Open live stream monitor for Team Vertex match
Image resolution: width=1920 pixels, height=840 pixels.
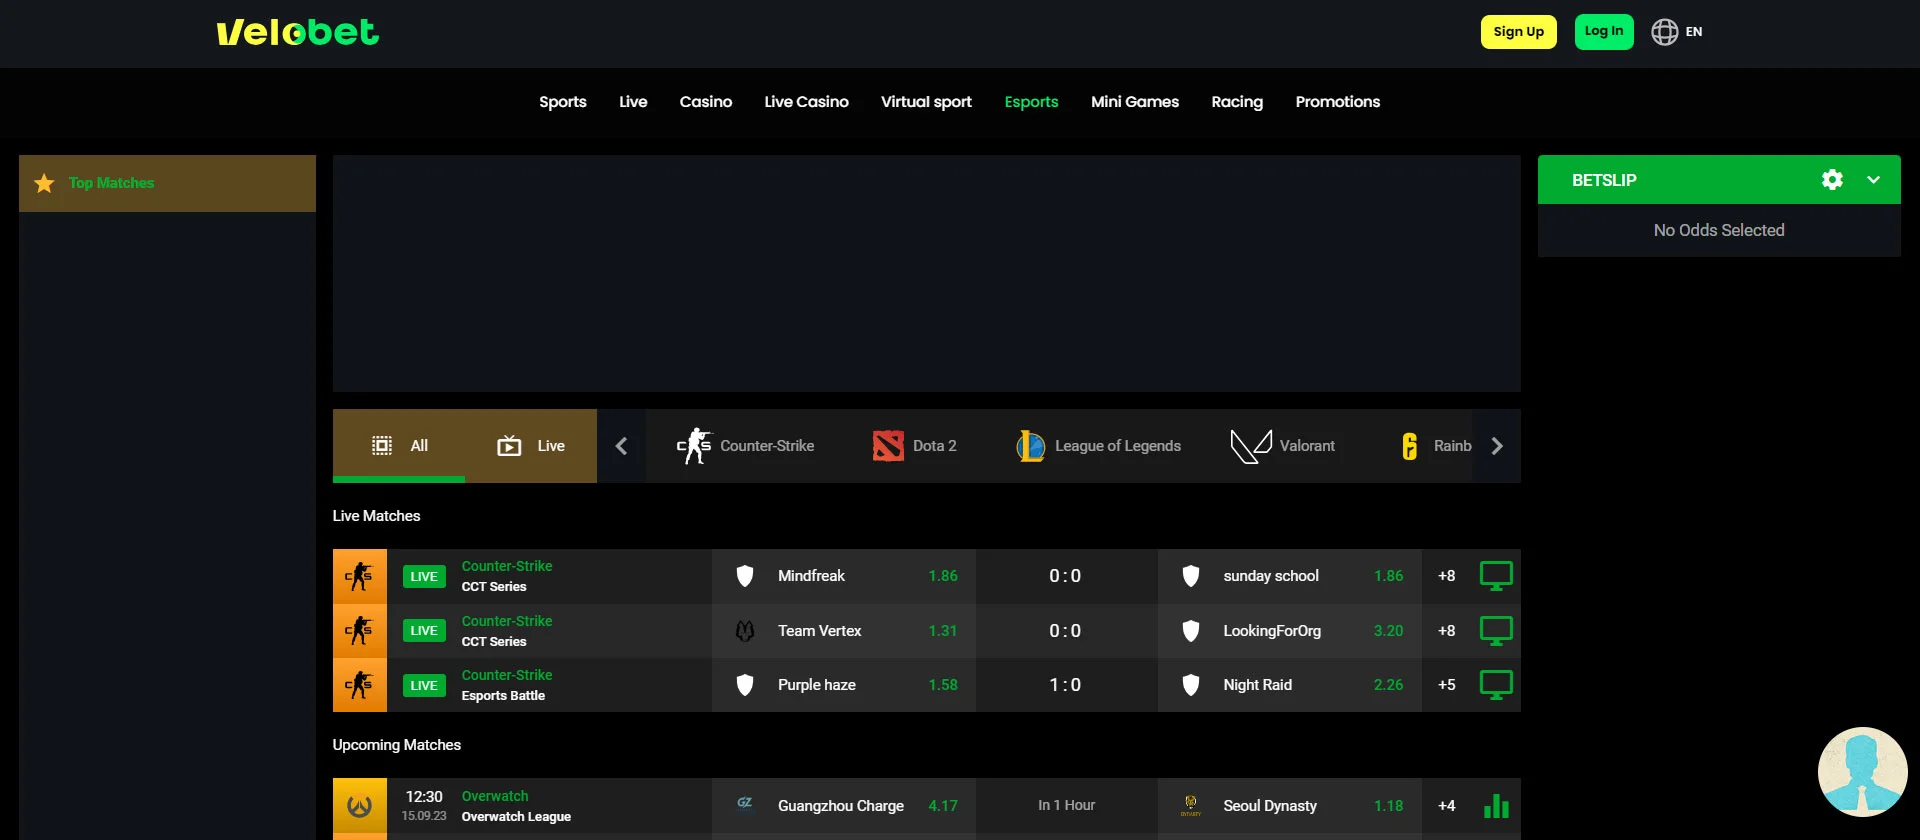[x=1496, y=631]
